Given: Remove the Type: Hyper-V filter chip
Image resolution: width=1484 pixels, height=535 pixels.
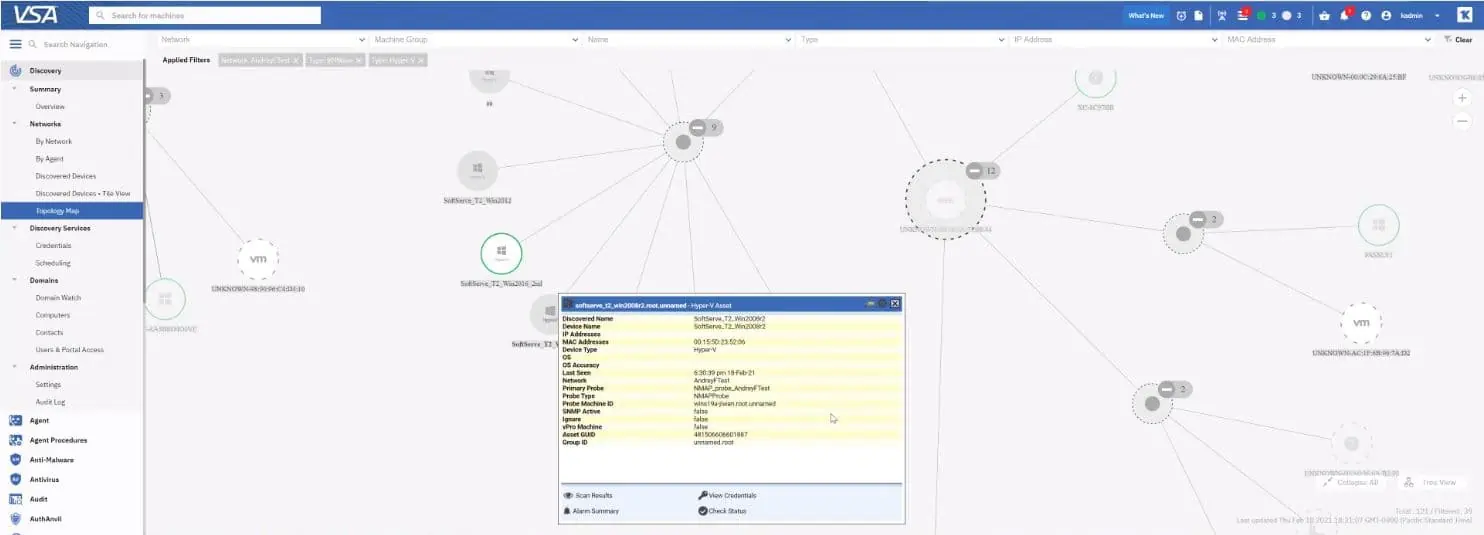Looking at the screenshot, I should (421, 60).
